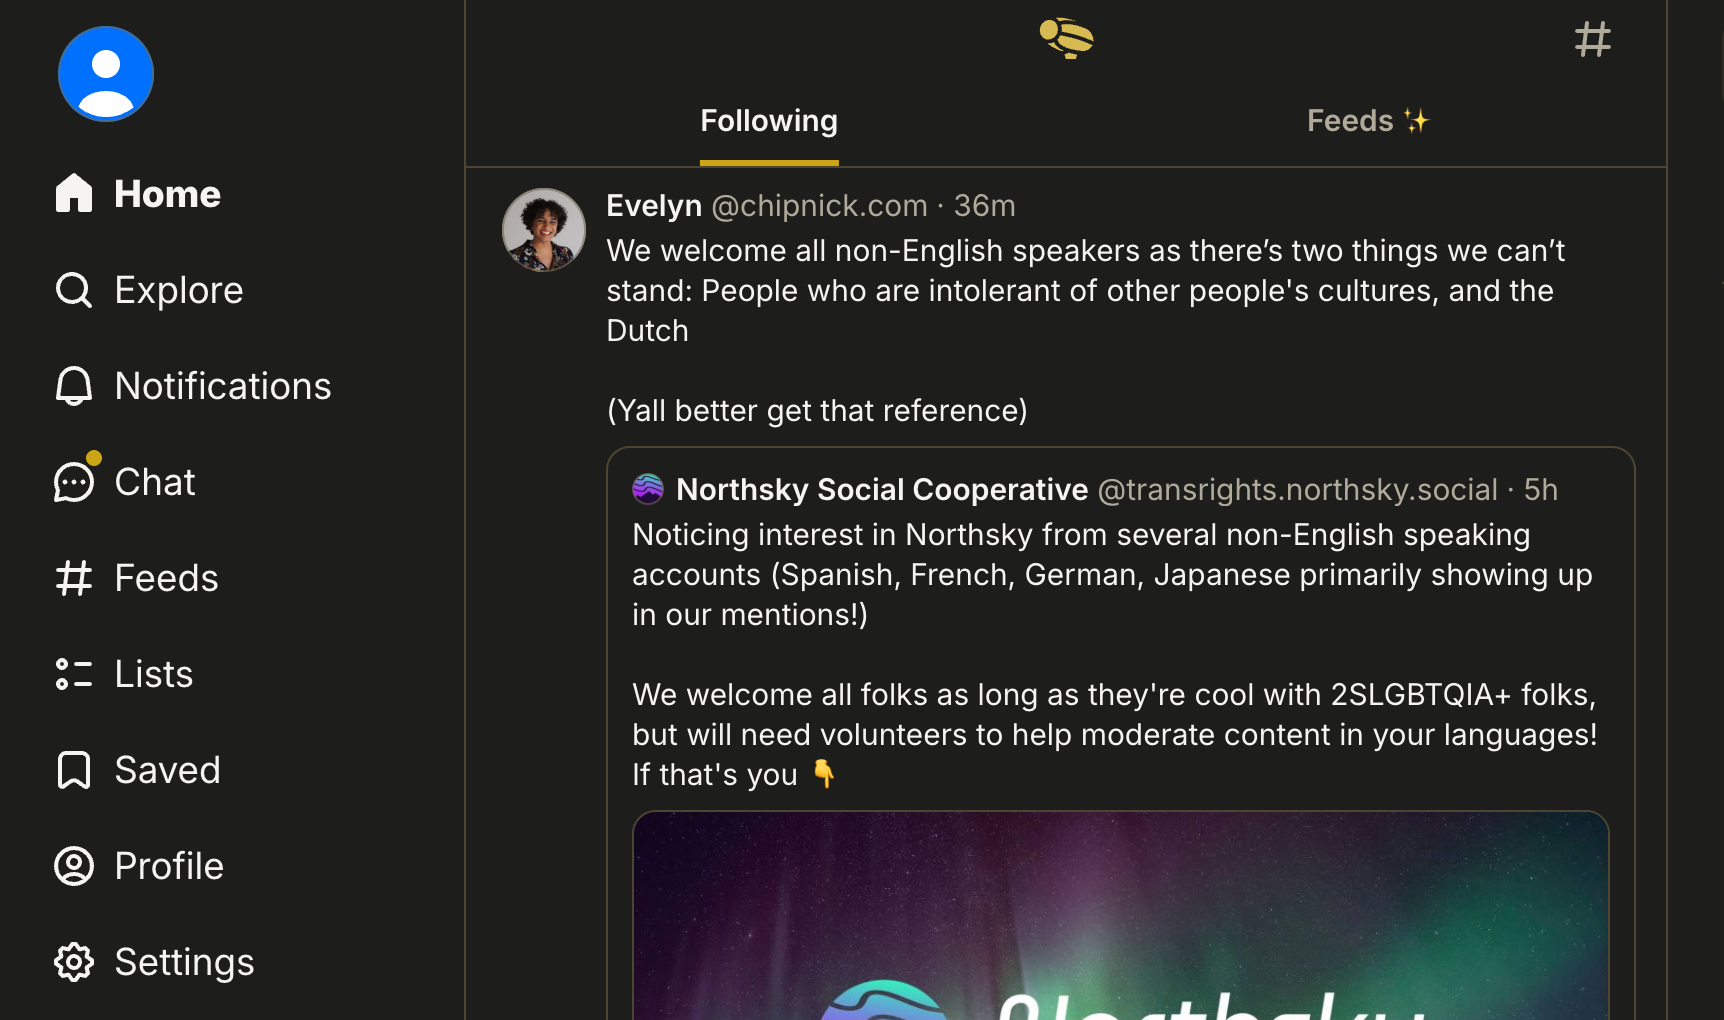Screen dimensions: 1724x1020
Task: Go to Home via house icon
Action: [x=74, y=193]
